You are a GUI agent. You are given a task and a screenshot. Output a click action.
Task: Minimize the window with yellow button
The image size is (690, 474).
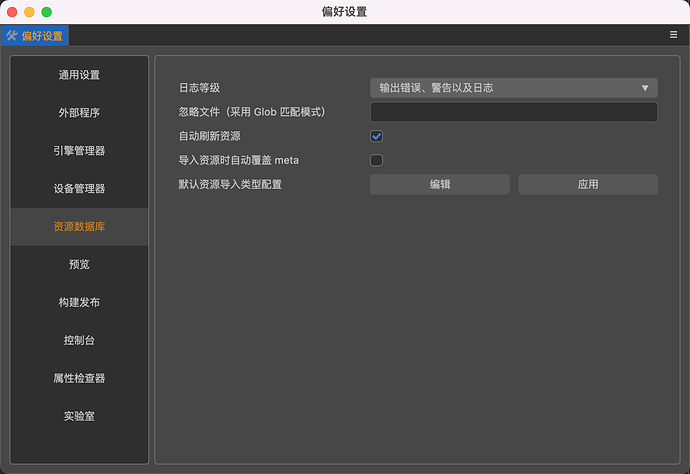click(x=29, y=12)
